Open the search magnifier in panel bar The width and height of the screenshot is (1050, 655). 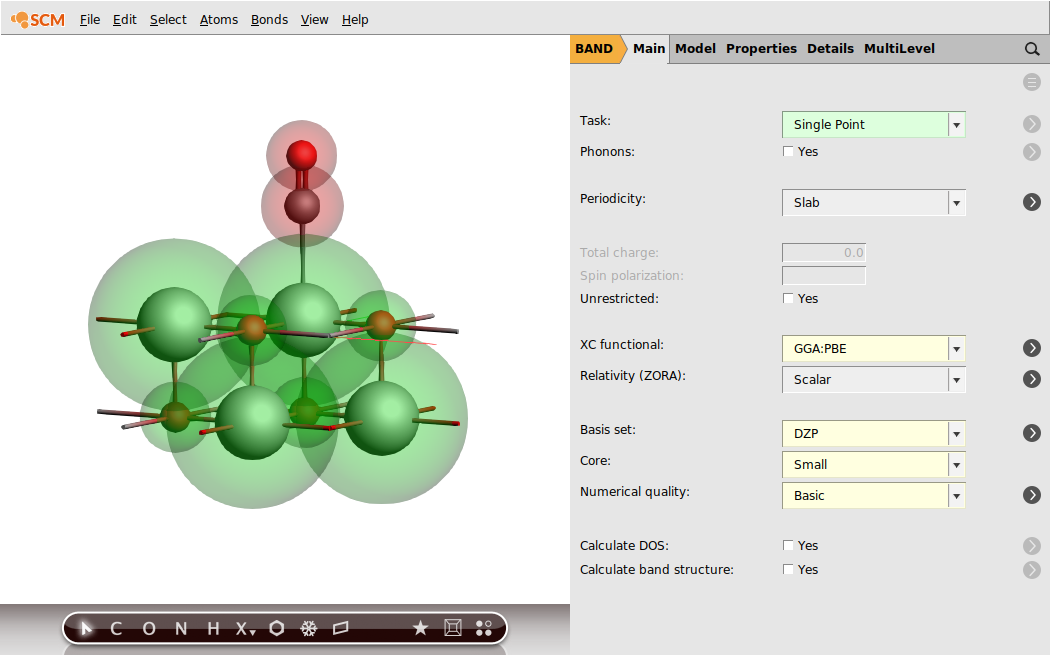(1032, 49)
